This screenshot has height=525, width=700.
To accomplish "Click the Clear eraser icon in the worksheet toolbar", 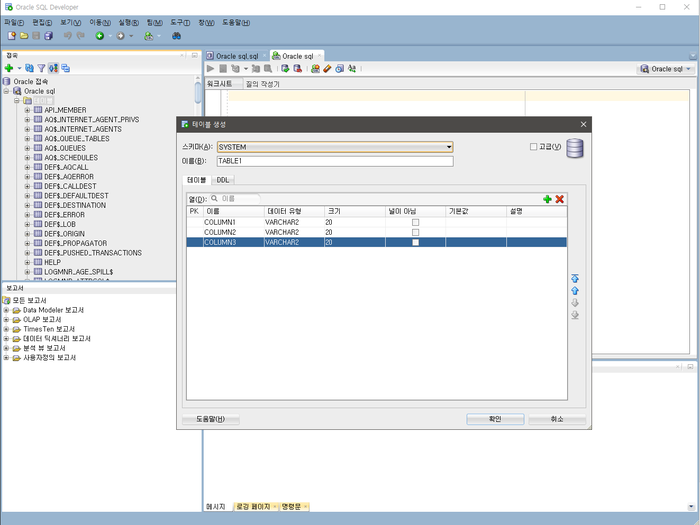I will point(327,68).
